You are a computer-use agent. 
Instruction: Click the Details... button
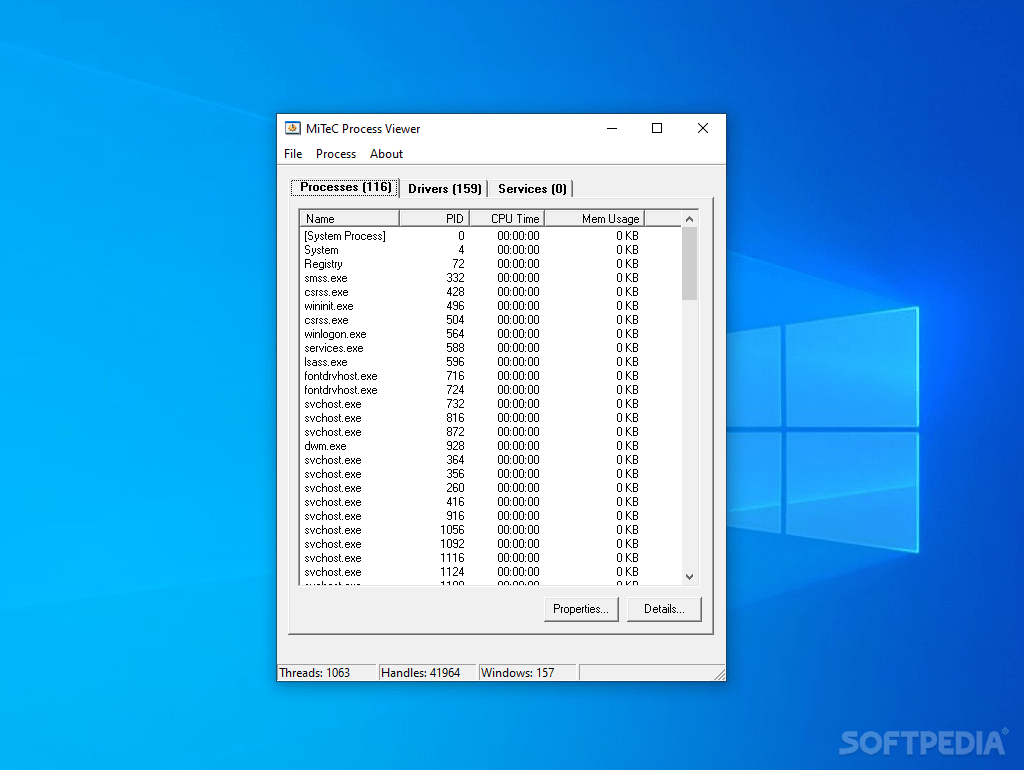[664, 608]
